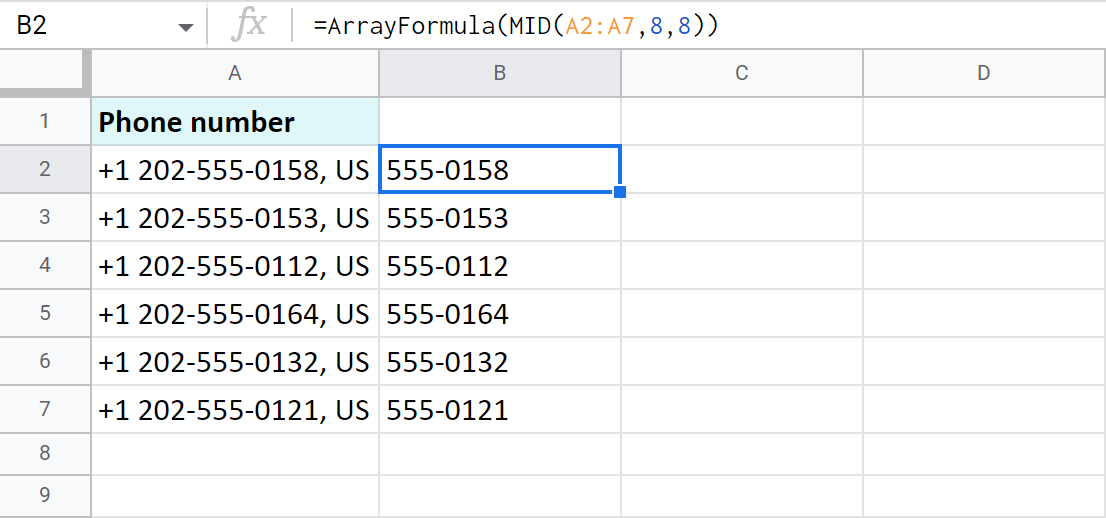Click the fx function icon
Image resolution: width=1106 pixels, height=518 pixels.
point(248,26)
